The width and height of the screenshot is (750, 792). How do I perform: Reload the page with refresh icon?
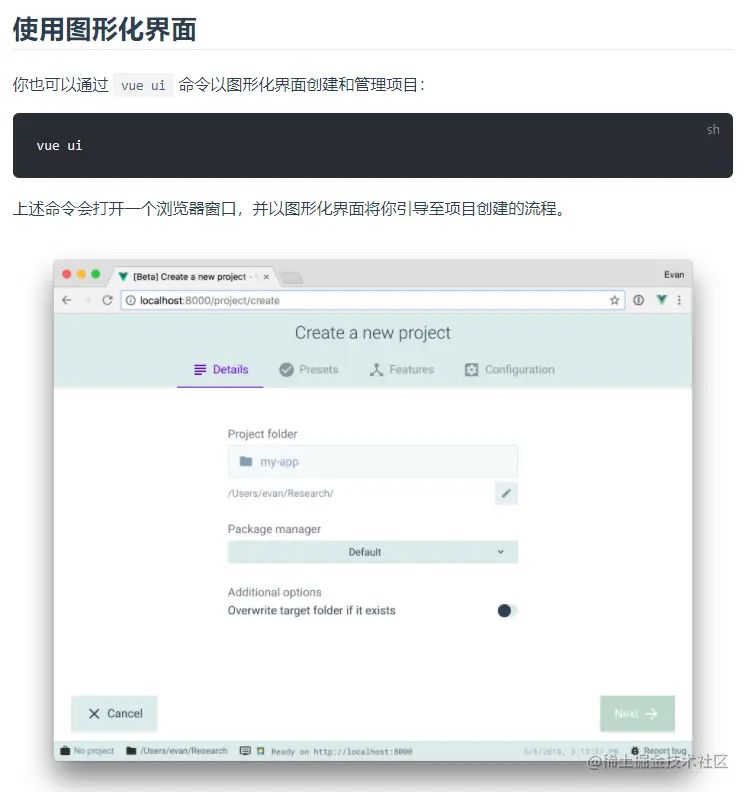pos(107,300)
